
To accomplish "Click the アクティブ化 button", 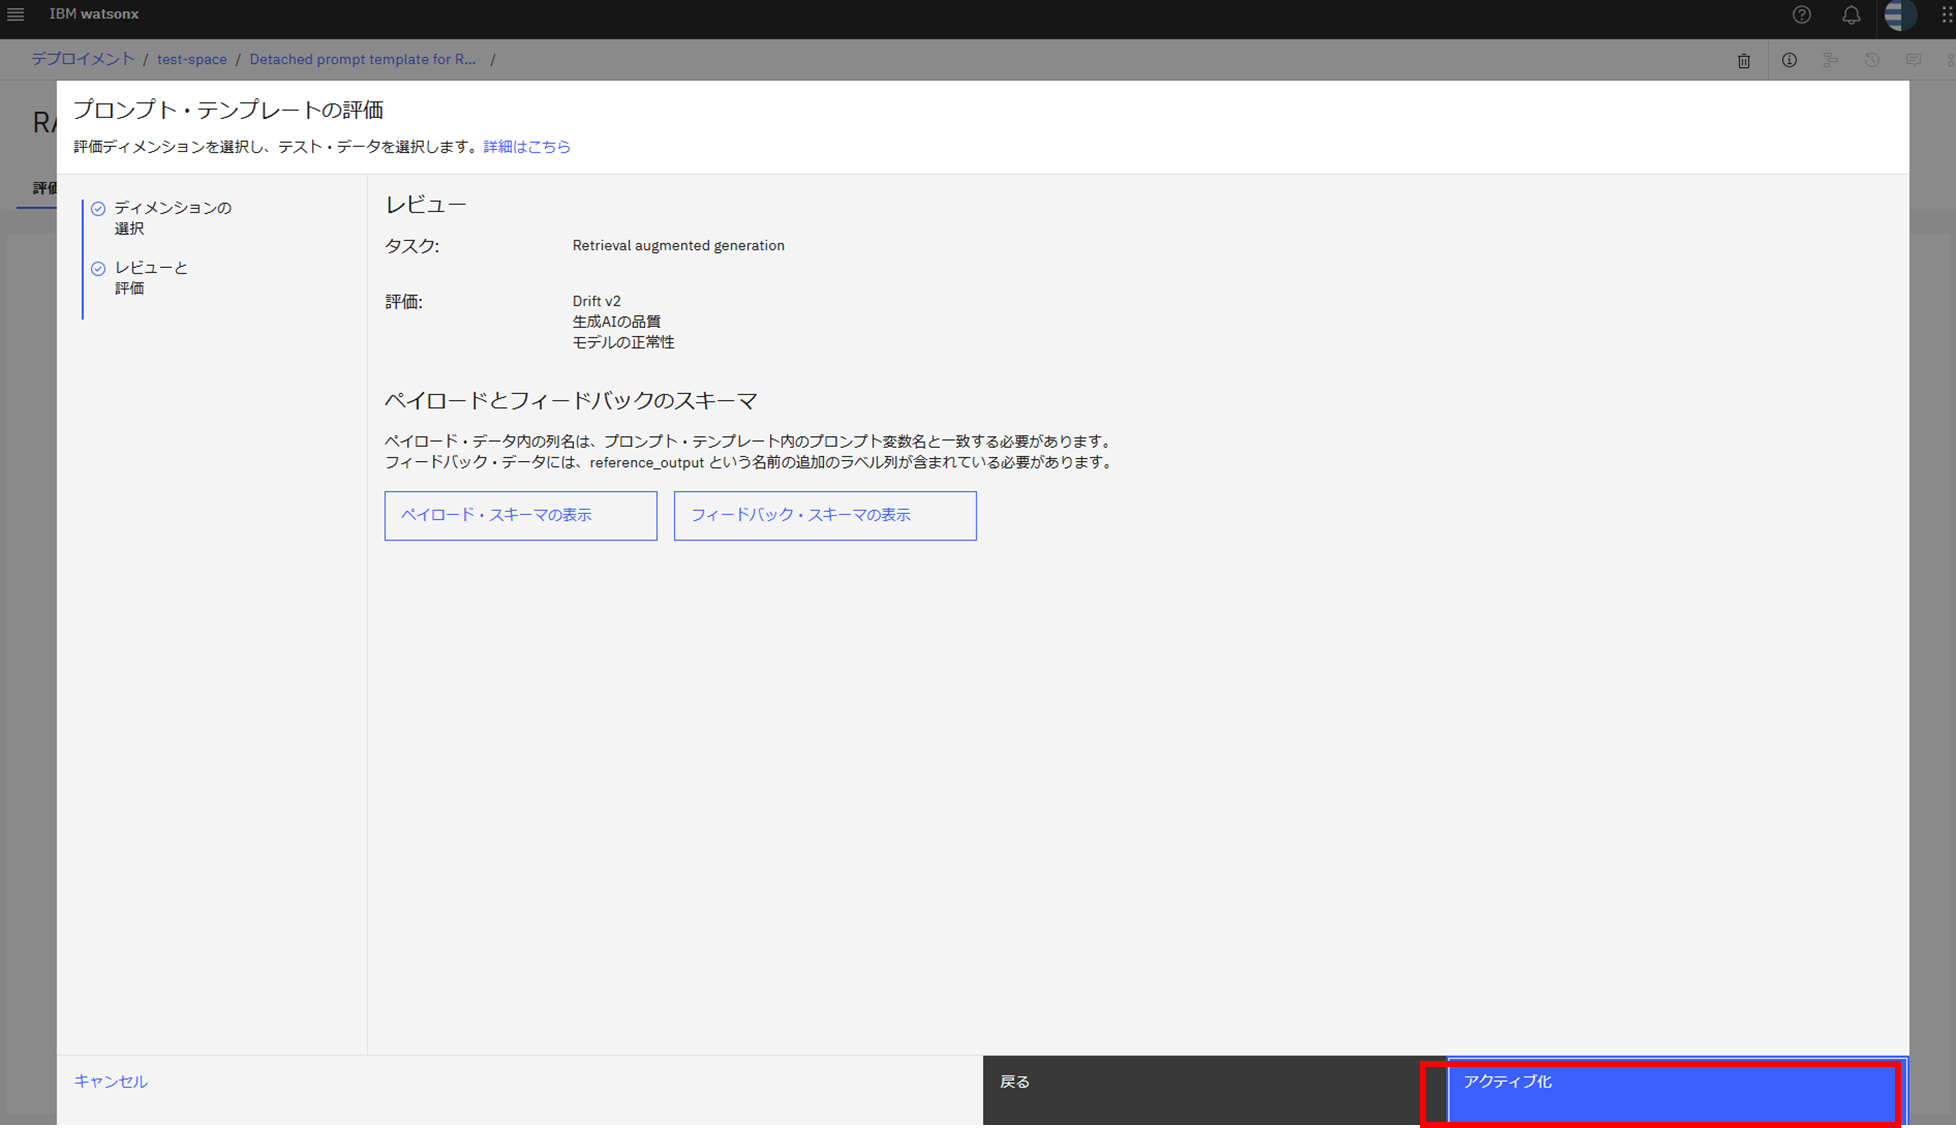I will 1675,1090.
